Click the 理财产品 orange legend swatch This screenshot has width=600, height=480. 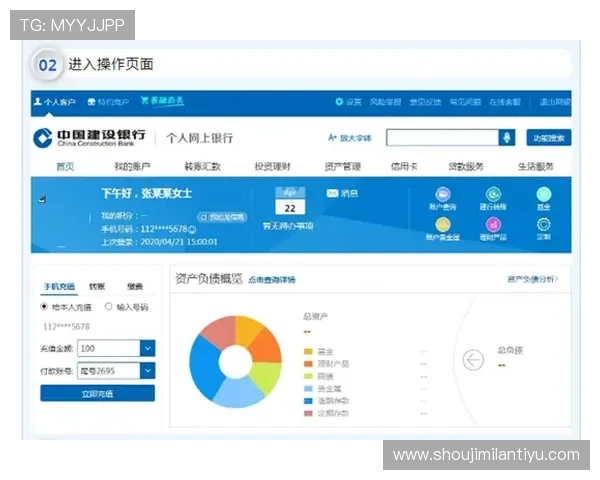pos(308,364)
